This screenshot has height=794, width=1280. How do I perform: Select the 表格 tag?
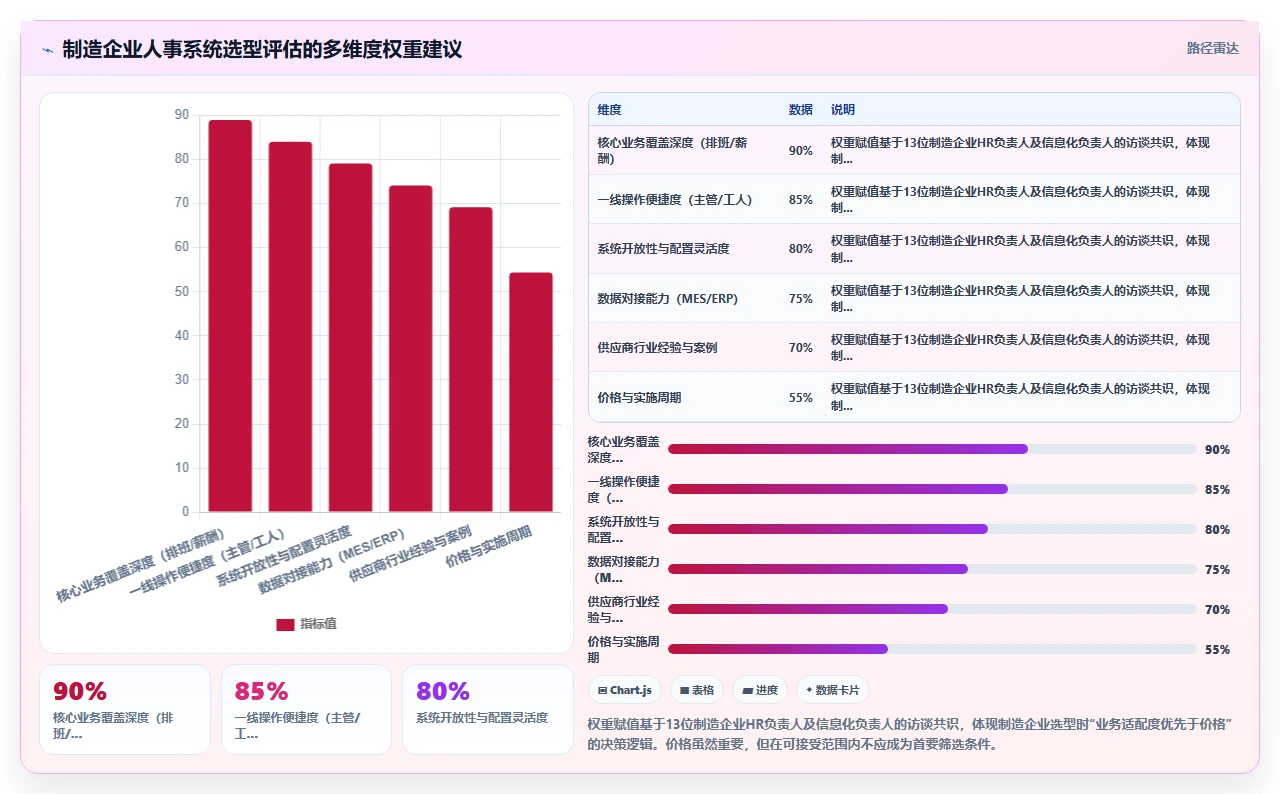tap(697, 690)
